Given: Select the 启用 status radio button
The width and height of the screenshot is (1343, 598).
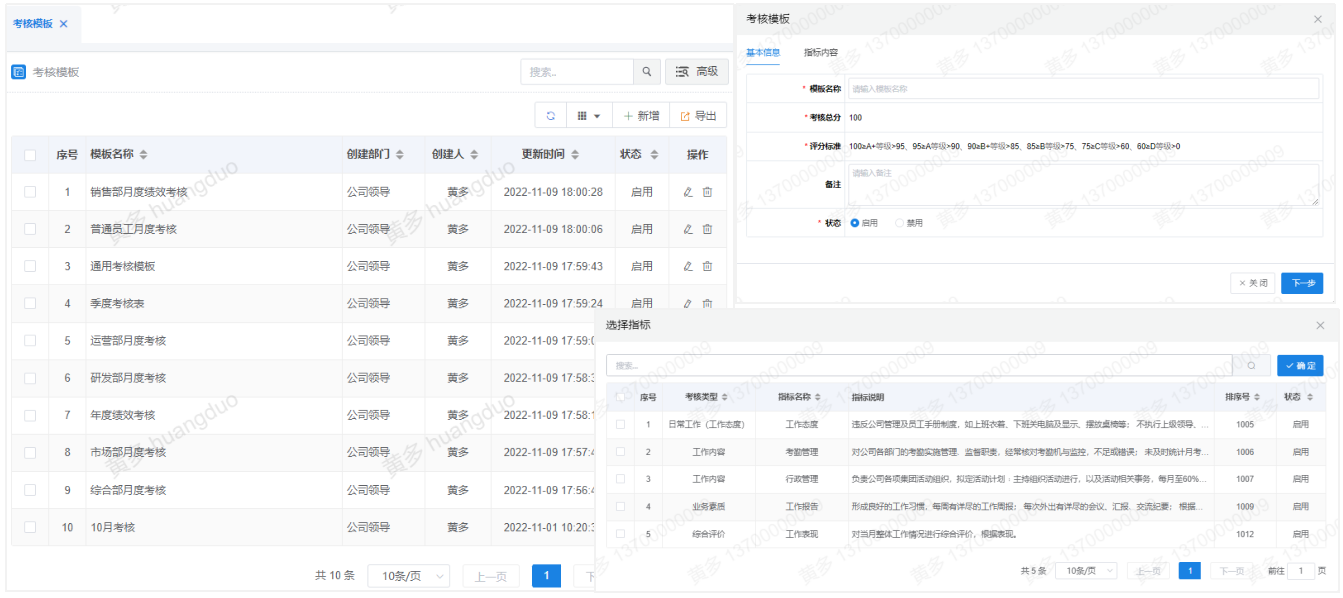Looking at the screenshot, I should coord(855,223).
